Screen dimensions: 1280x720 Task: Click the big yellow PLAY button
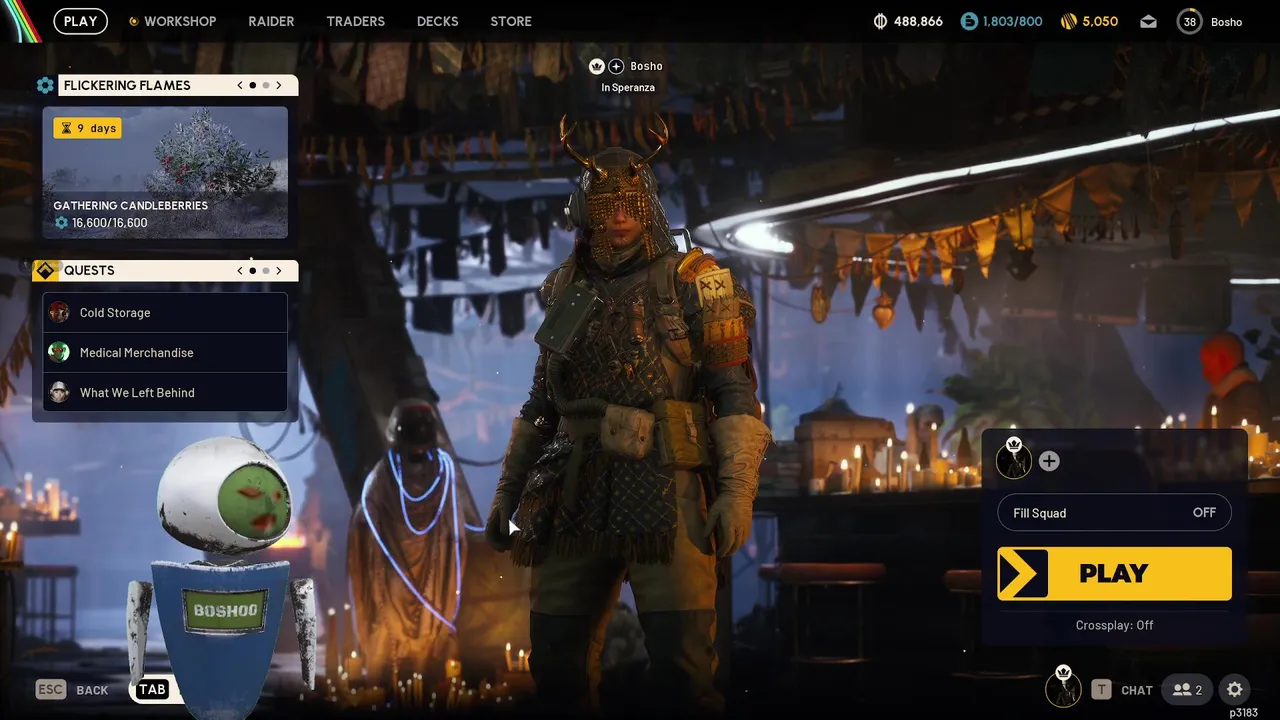[x=1114, y=573]
